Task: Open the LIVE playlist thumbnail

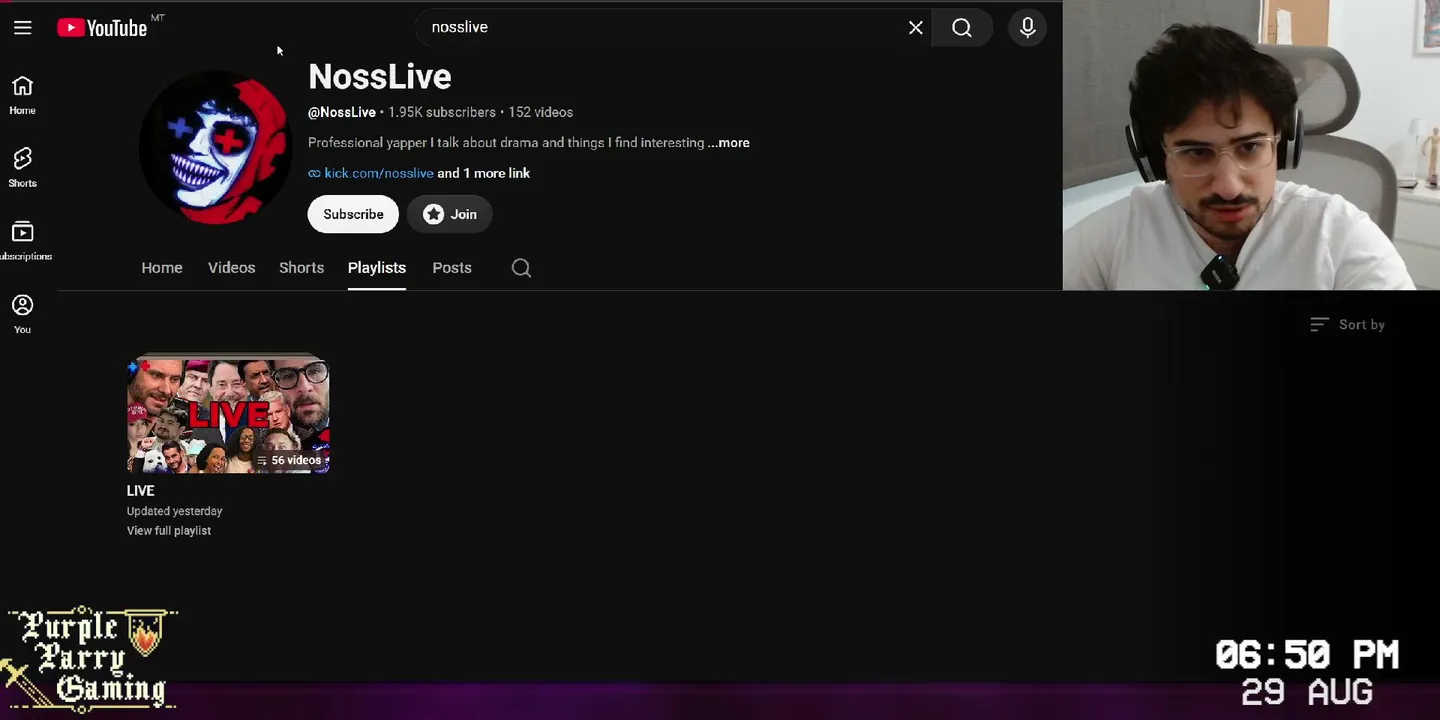Action: 228,415
